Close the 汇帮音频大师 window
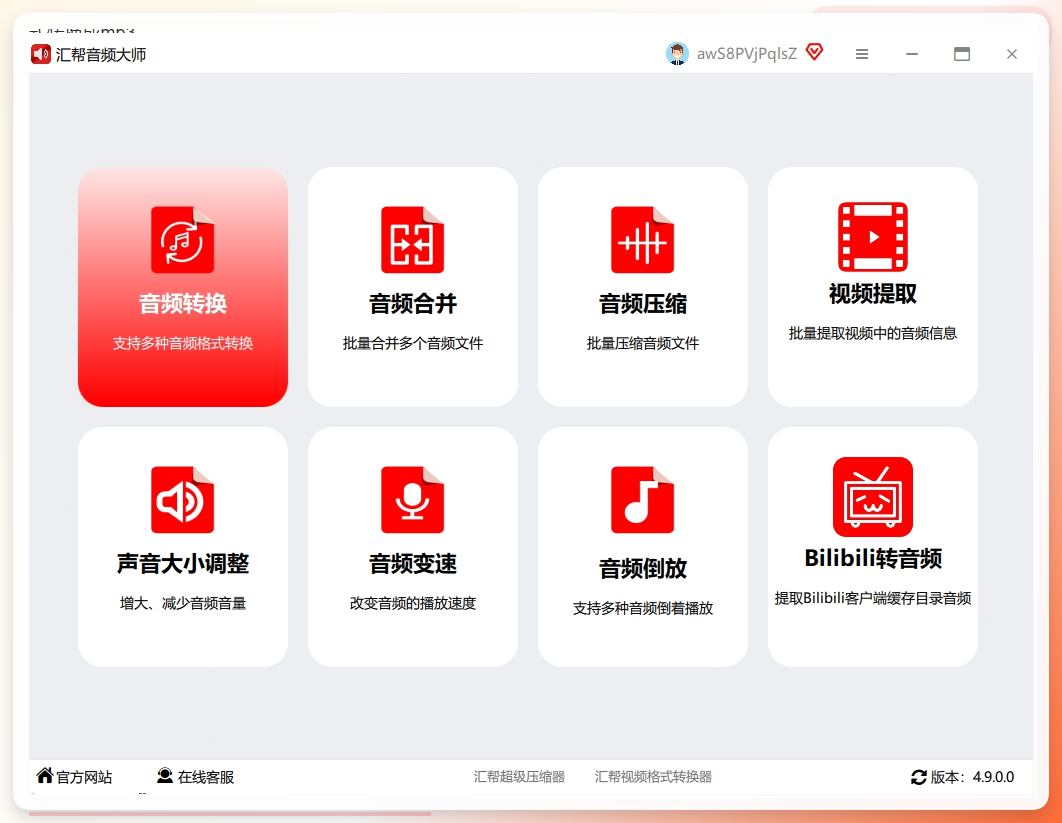Image resolution: width=1062 pixels, height=823 pixels. tap(1012, 54)
